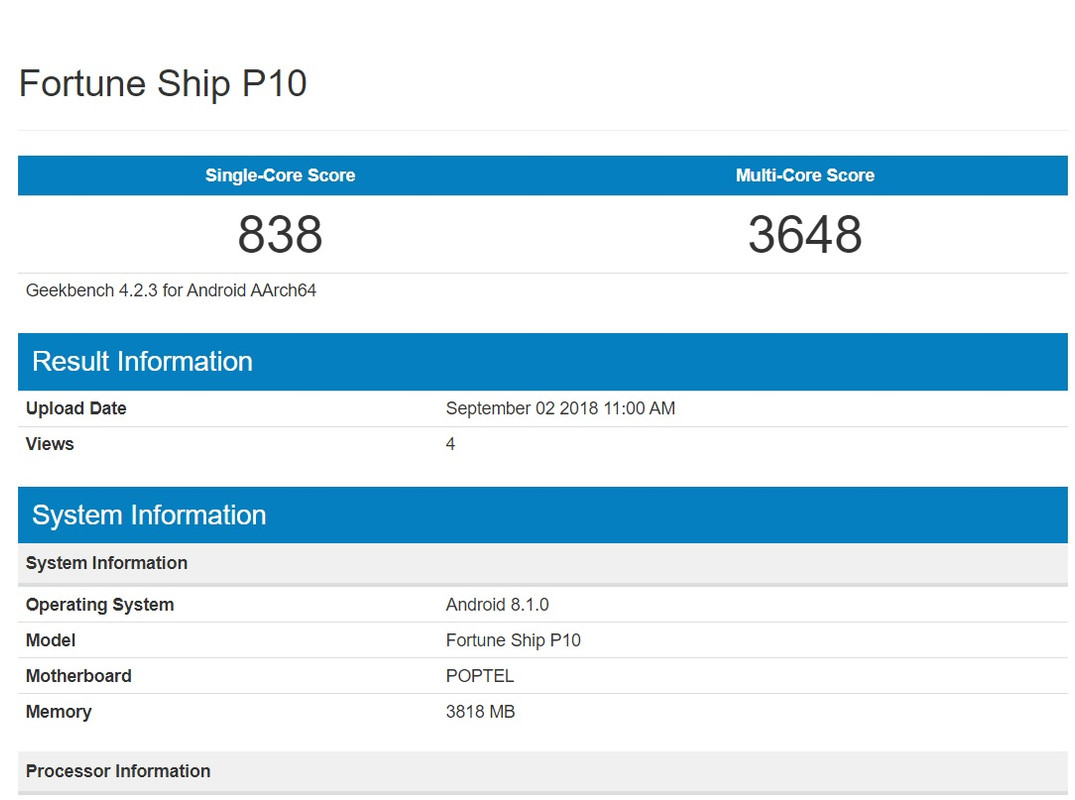The image size is (1075, 800).
Task: Click the Views count value 4
Action: tap(450, 443)
